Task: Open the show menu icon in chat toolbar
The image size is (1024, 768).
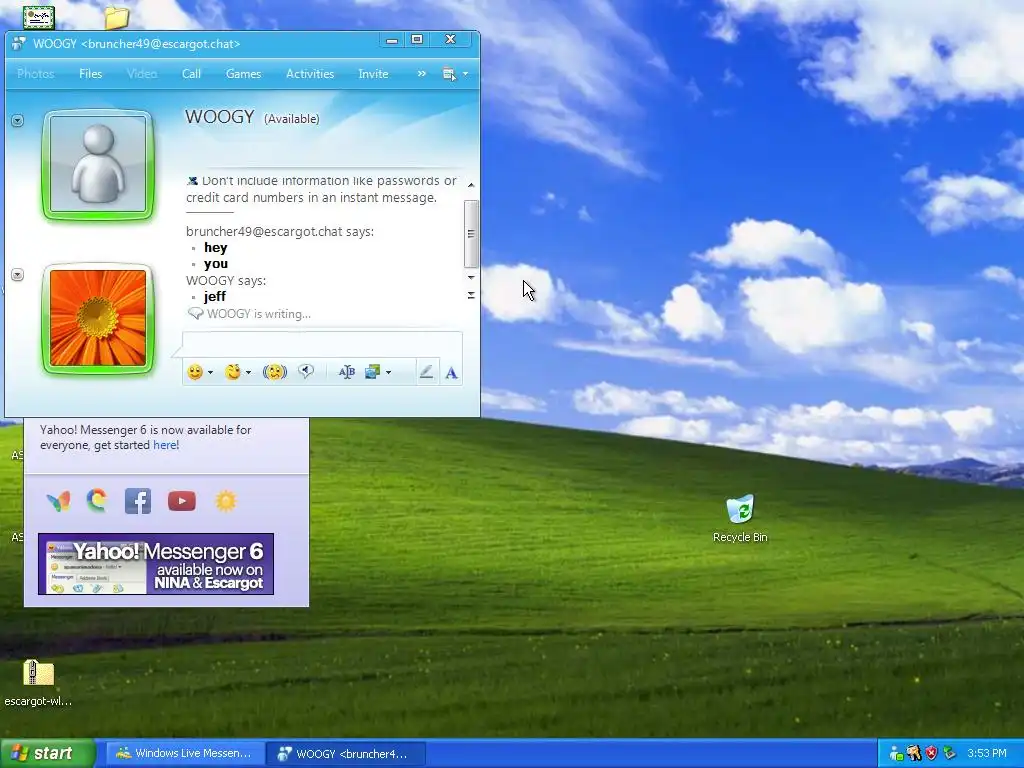Action: point(449,74)
